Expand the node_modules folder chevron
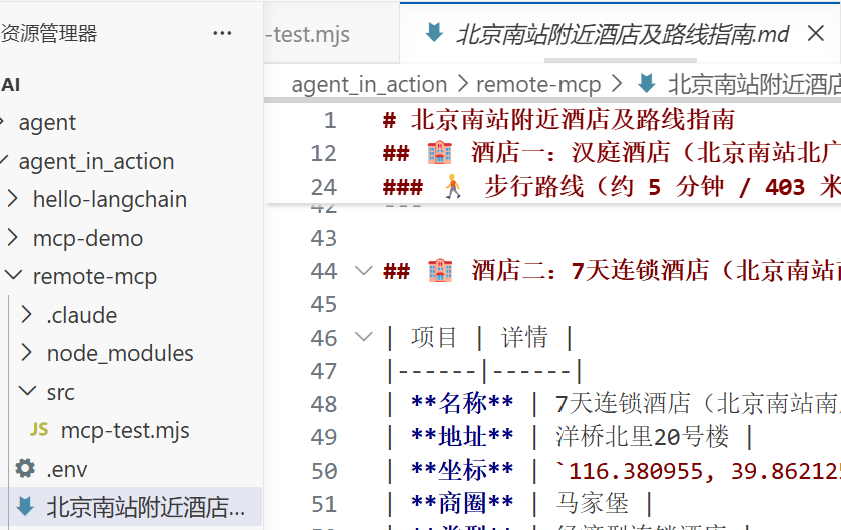The width and height of the screenshot is (841, 530). [27, 354]
